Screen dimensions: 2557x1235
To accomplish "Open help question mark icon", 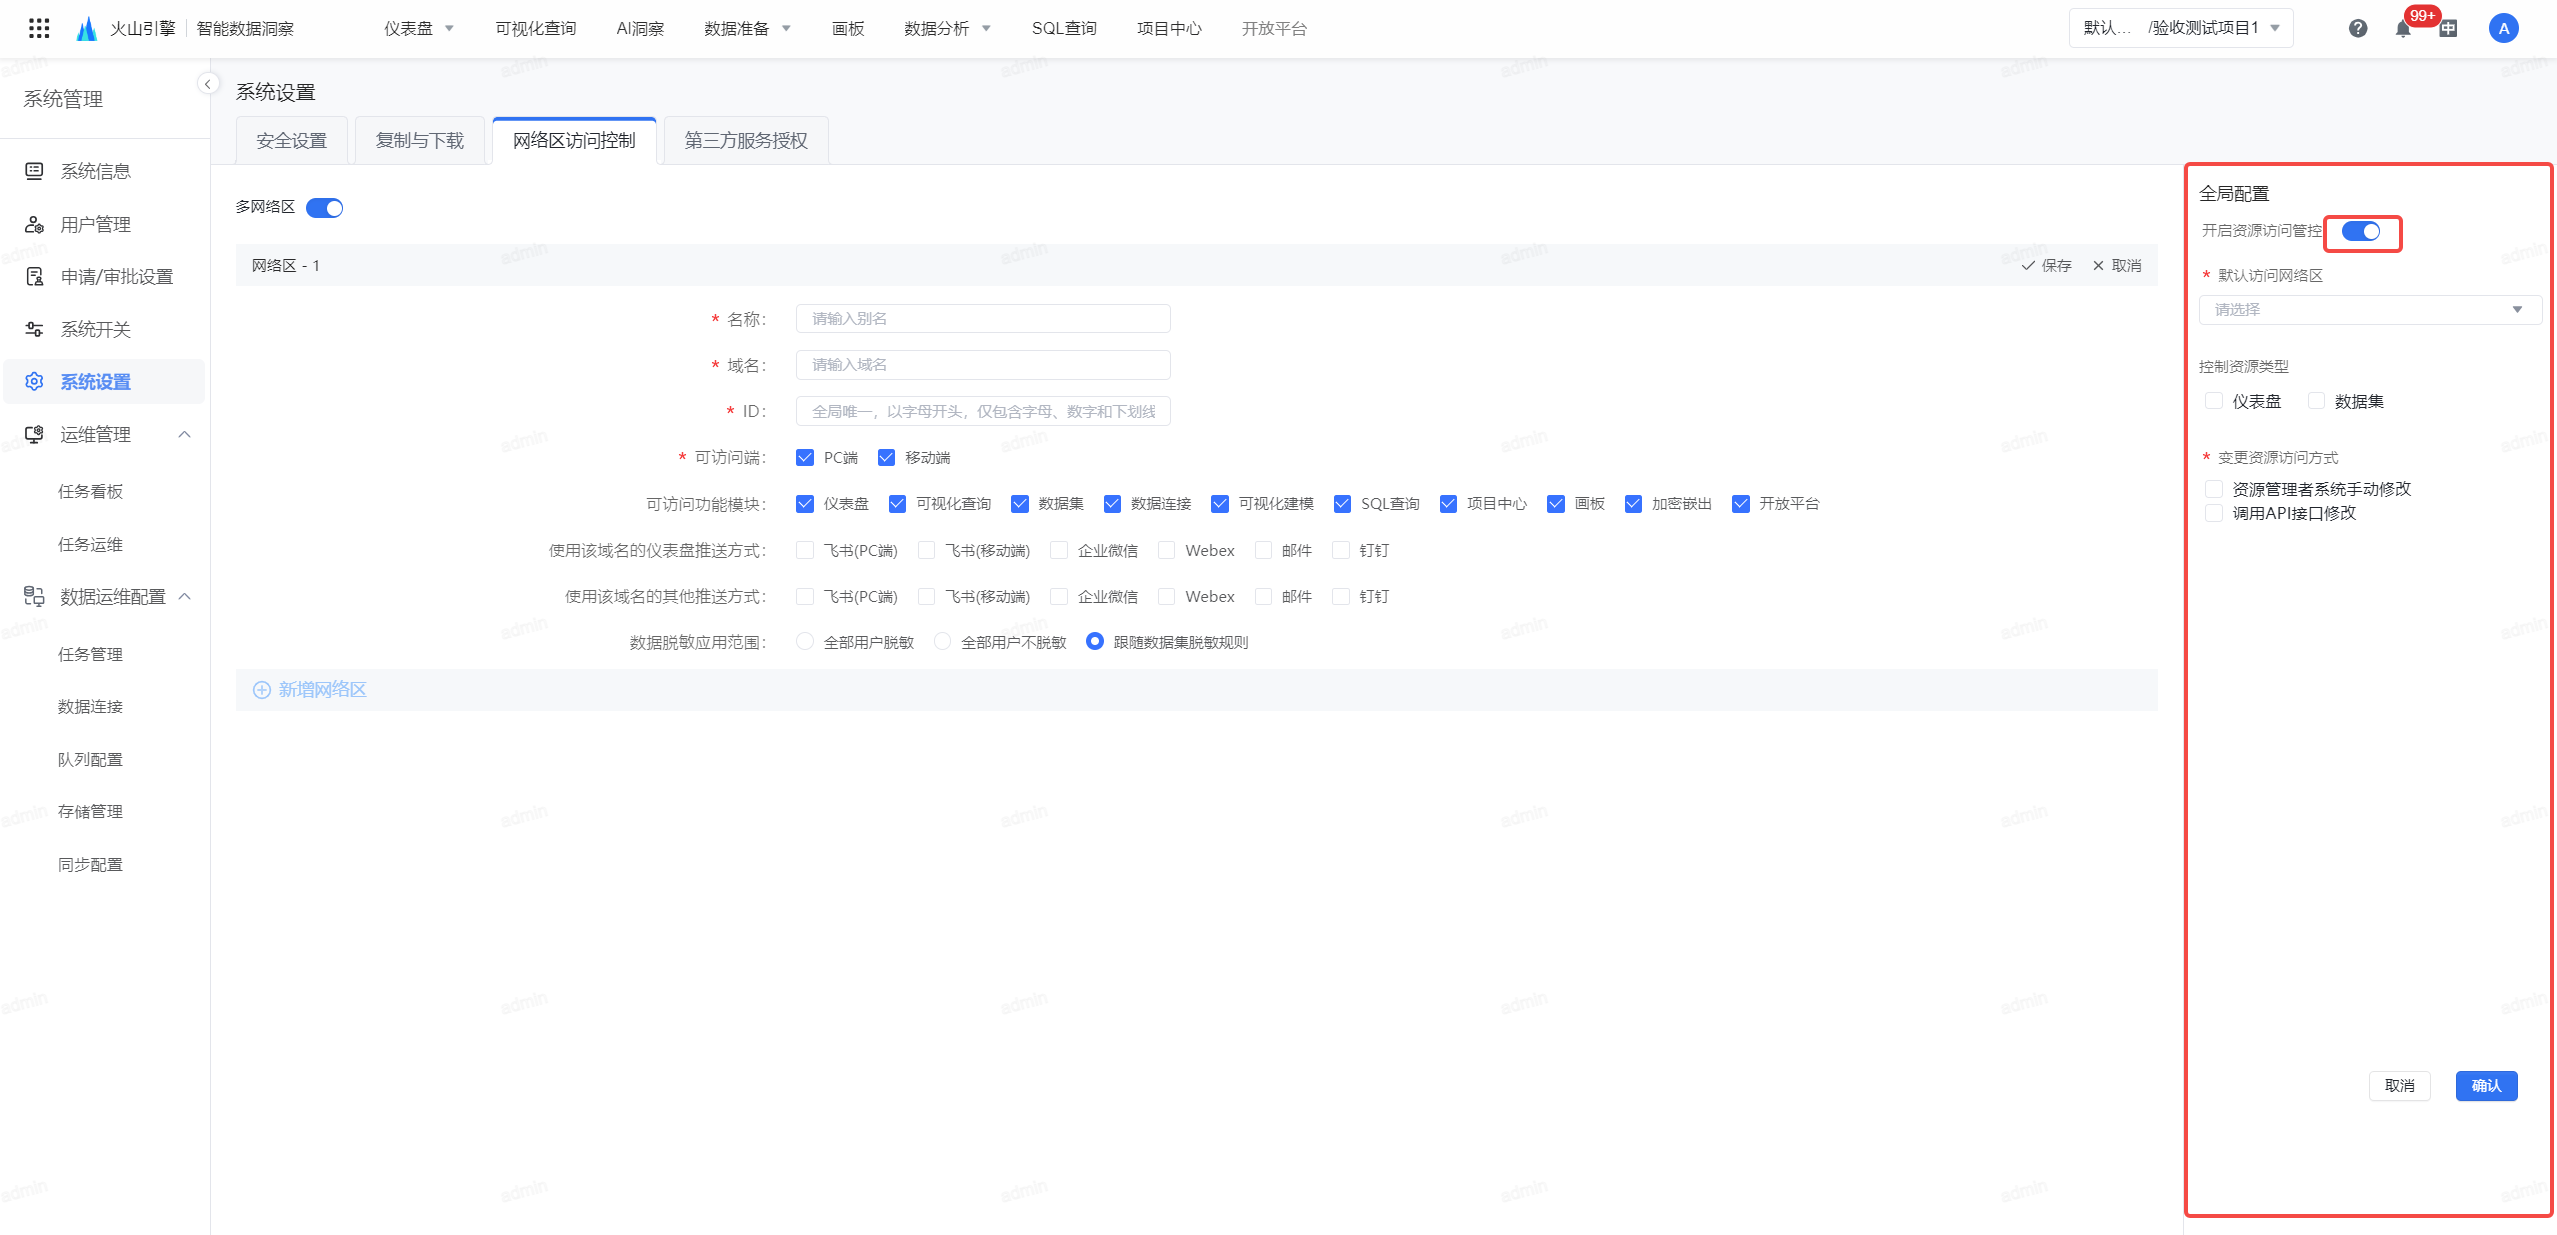I will click(2358, 28).
